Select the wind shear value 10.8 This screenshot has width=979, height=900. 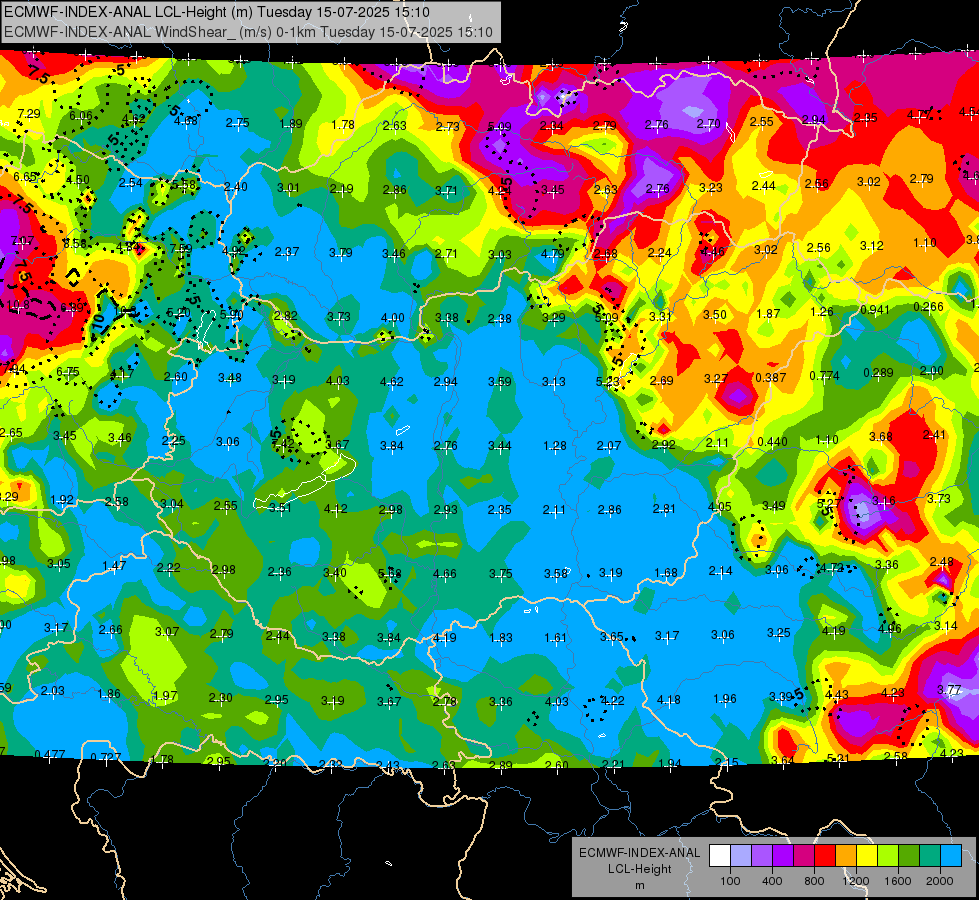[18, 305]
